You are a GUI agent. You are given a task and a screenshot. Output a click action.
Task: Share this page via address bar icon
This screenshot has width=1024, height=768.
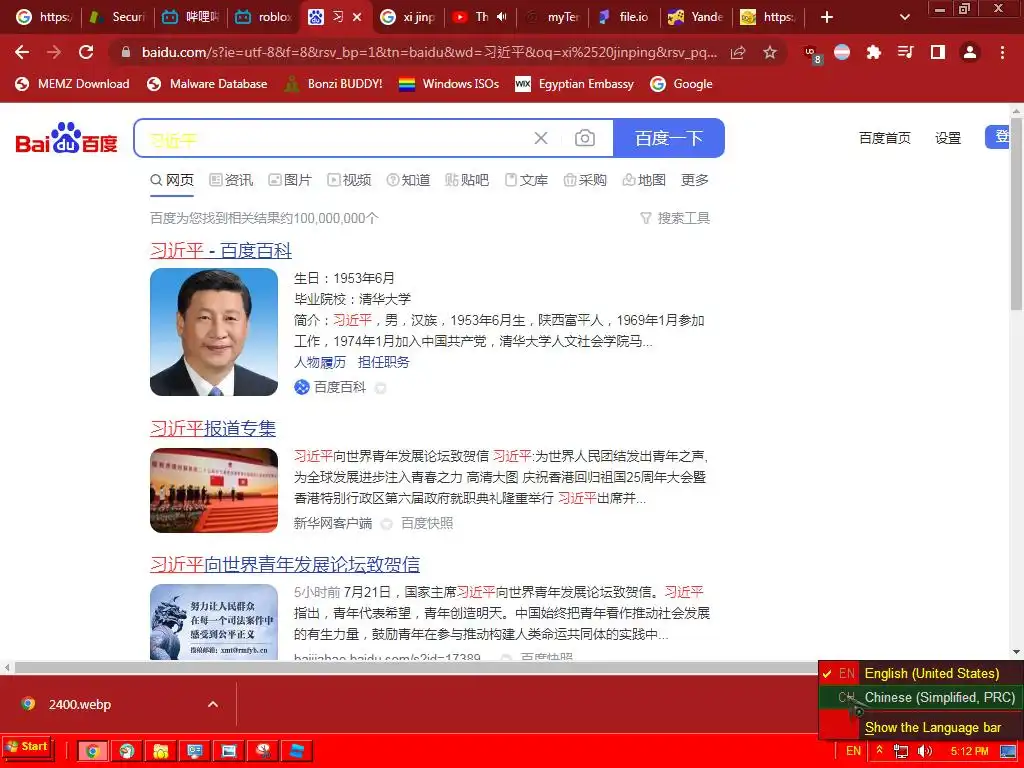738,52
